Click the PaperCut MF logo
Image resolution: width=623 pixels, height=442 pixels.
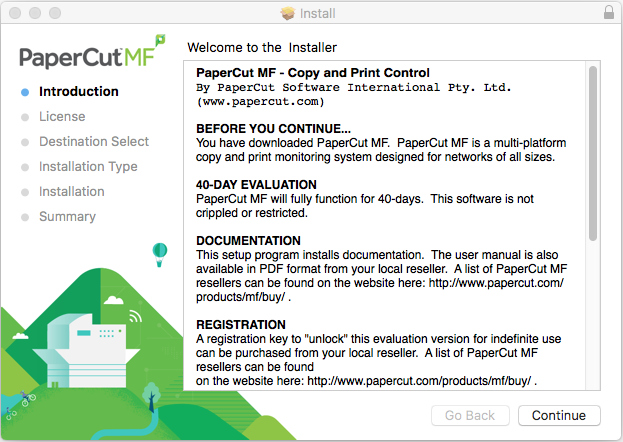(x=92, y=52)
